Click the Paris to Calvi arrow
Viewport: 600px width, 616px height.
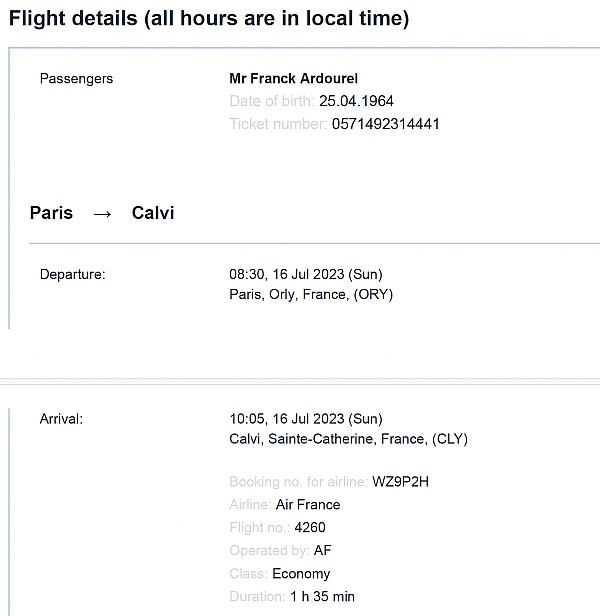[103, 214]
